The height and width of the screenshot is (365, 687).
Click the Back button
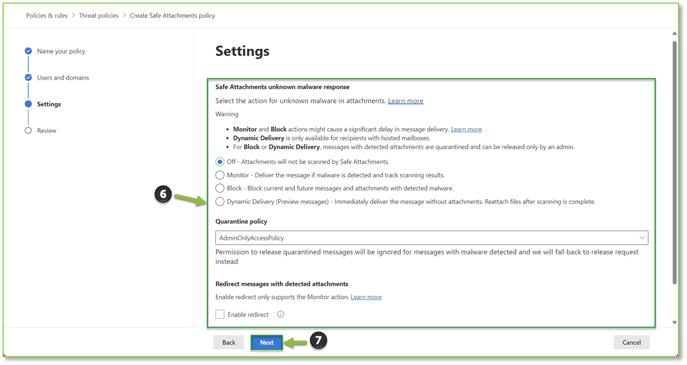(229, 343)
